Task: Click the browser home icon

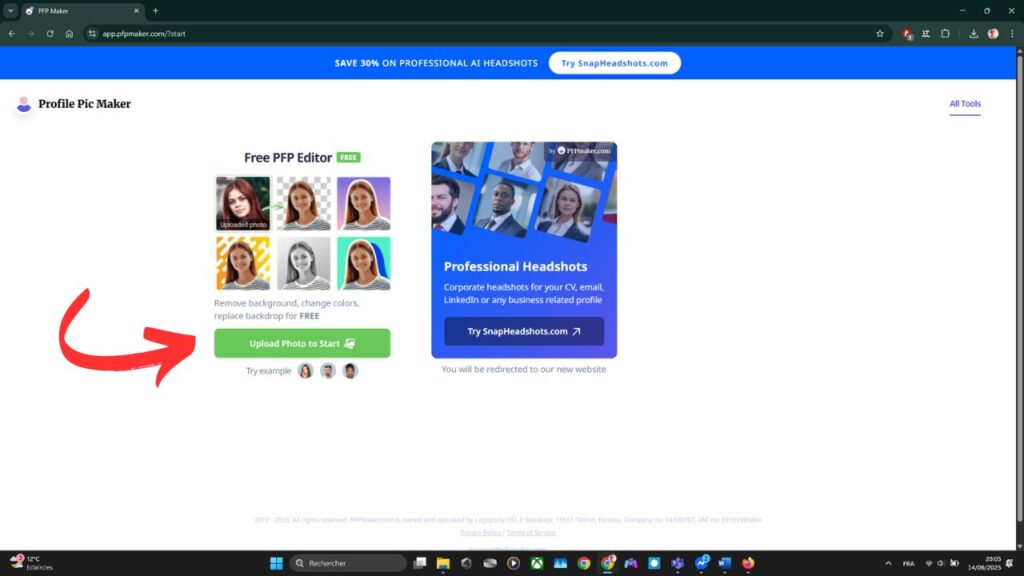Action: point(69,33)
